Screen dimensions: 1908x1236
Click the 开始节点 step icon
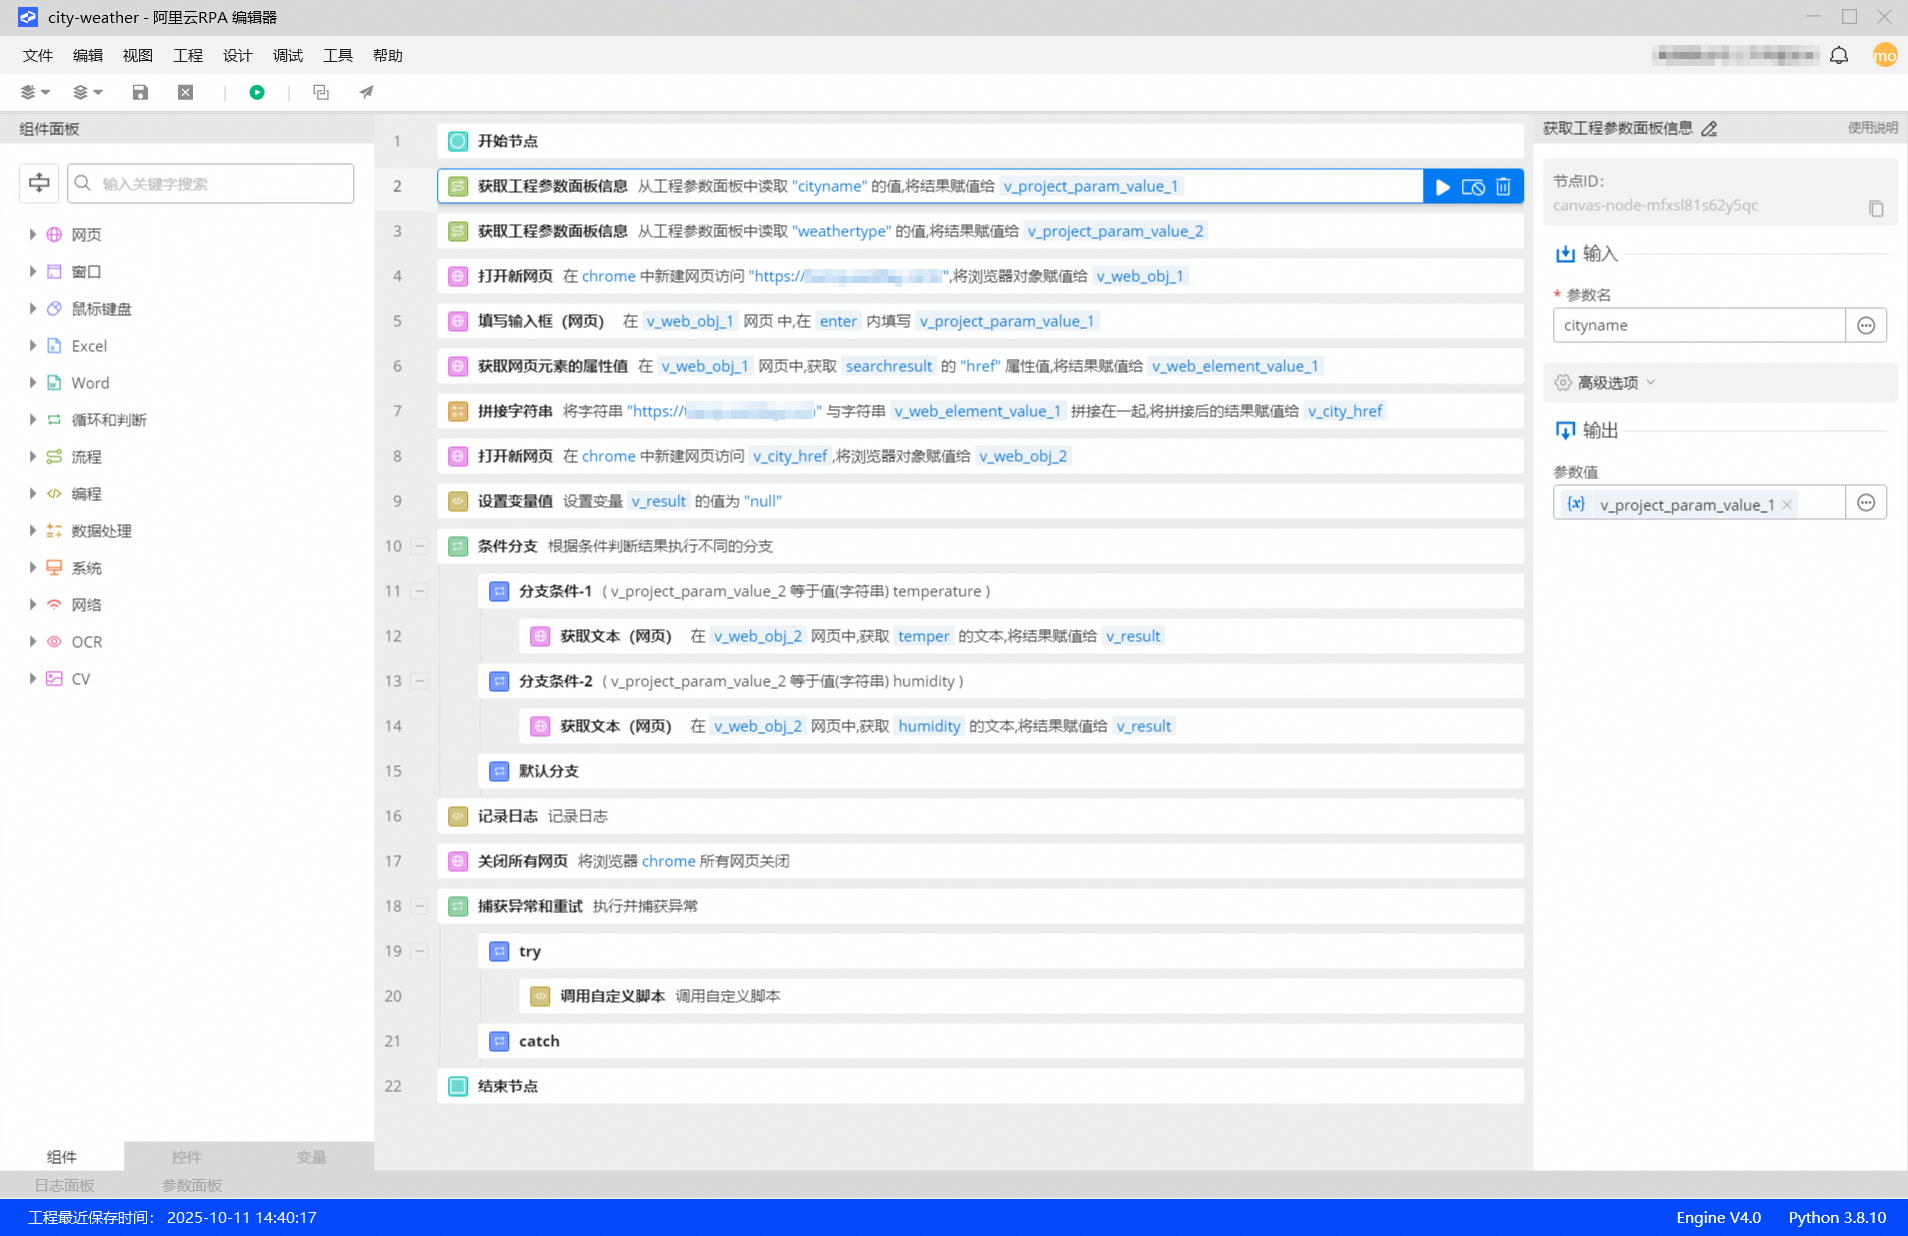(458, 141)
